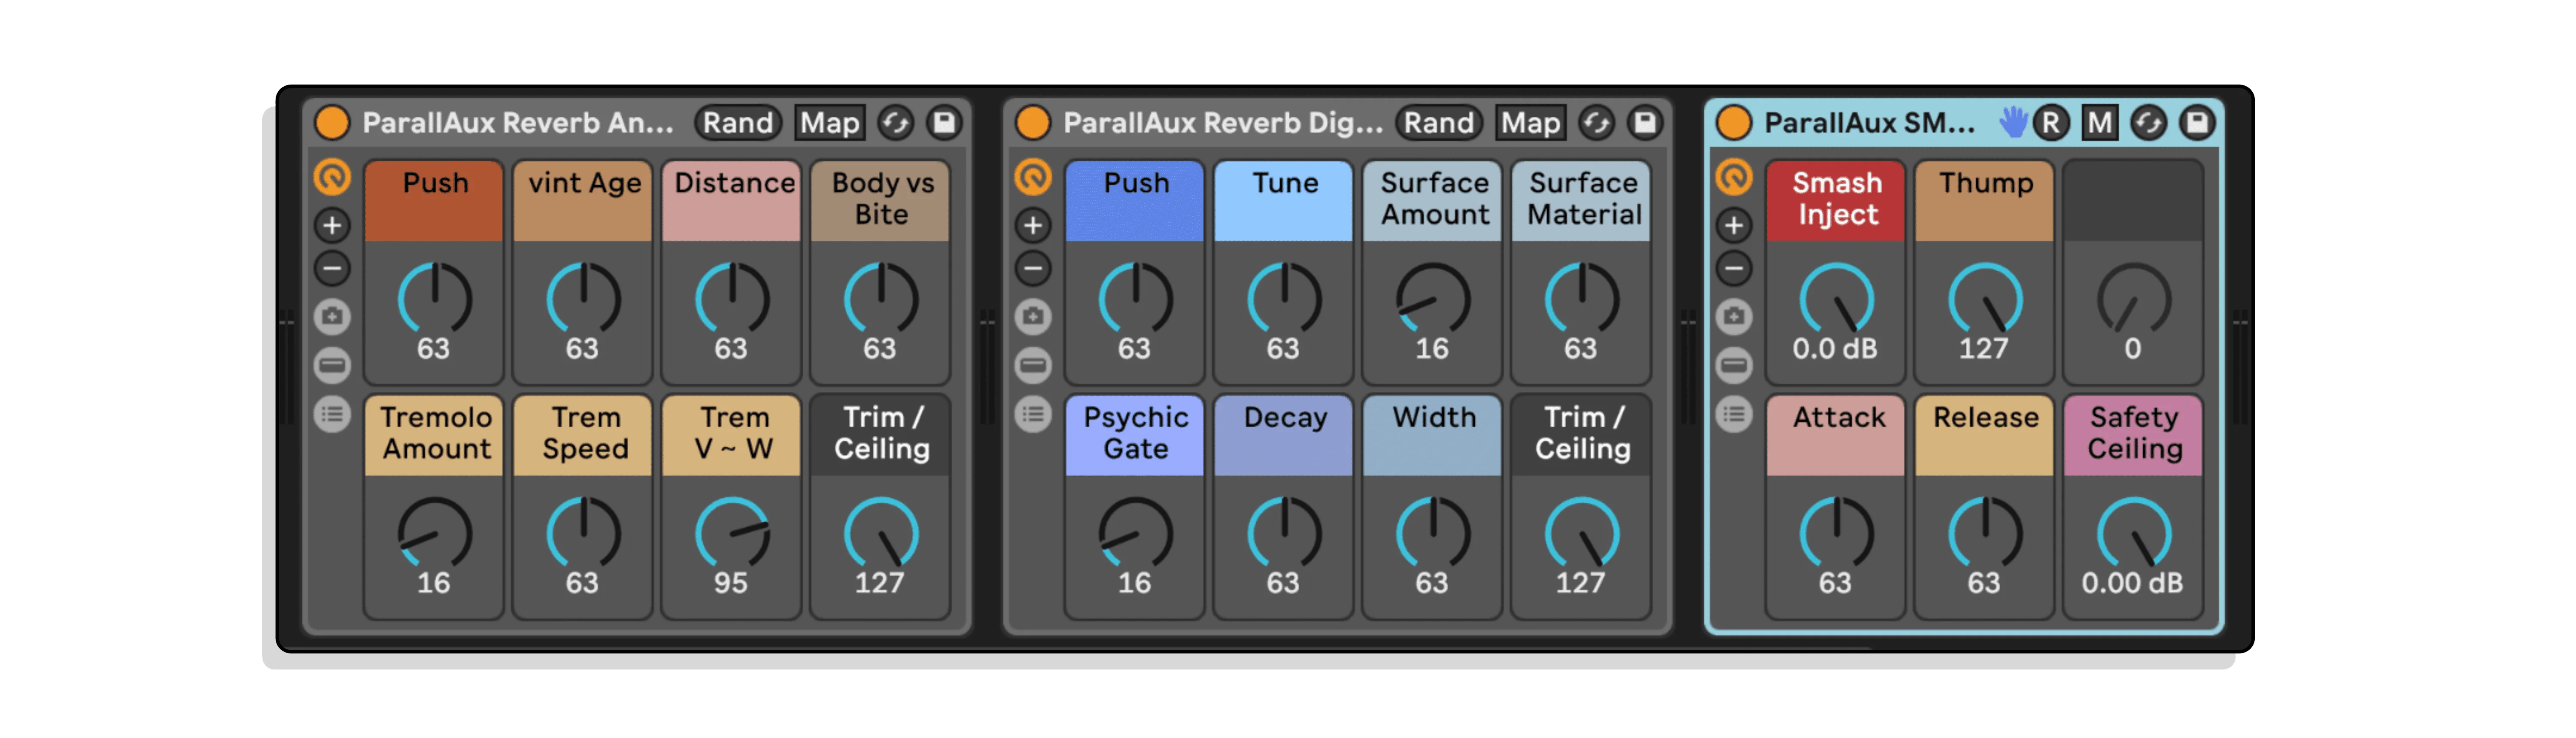Screen dimensions: 2576x738
Task: Click Map button on Reverb Digital rack
Action: (1531, 123)
